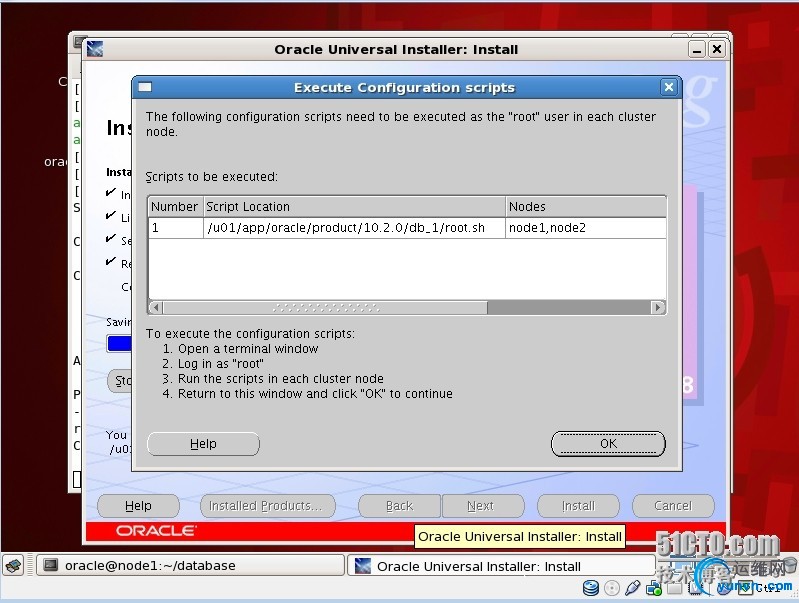Click Help button in the Installer window
This screenshot has width=799, height=603.
138,506
